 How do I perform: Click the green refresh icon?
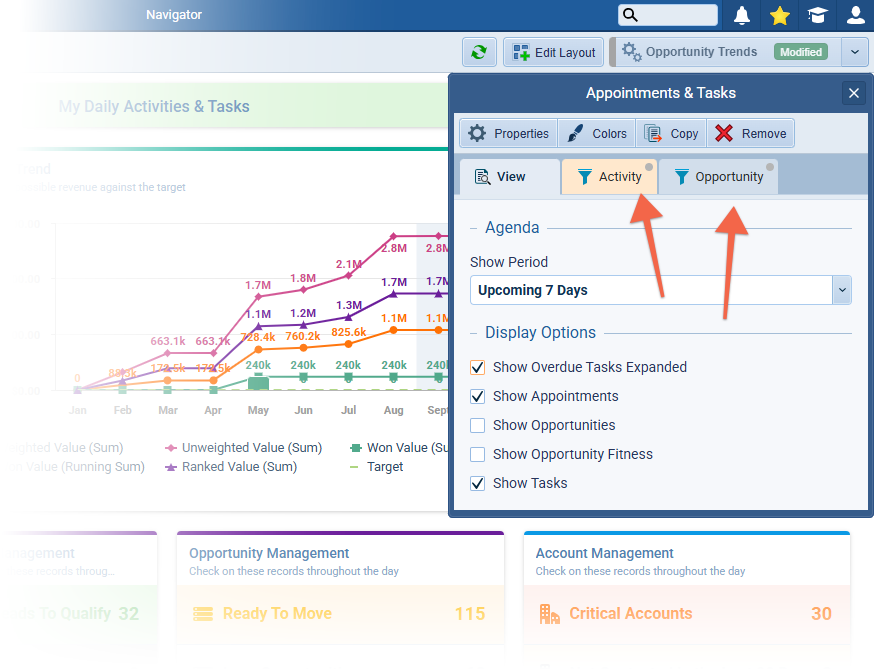click(x=479, y=53)
